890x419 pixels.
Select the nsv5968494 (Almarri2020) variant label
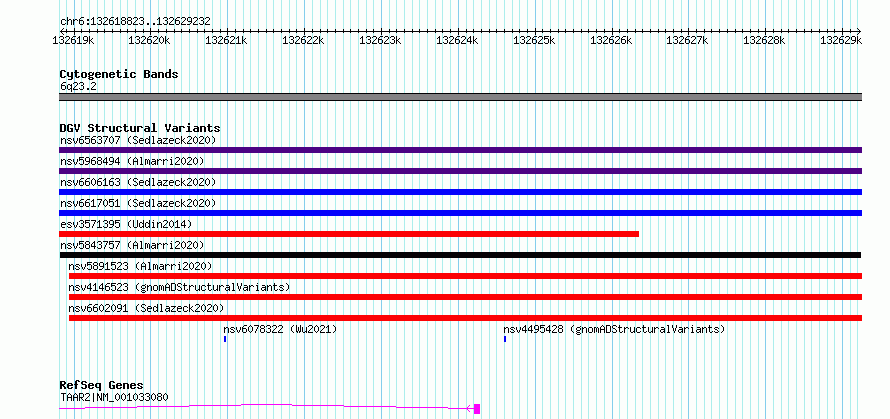(132, 161)
